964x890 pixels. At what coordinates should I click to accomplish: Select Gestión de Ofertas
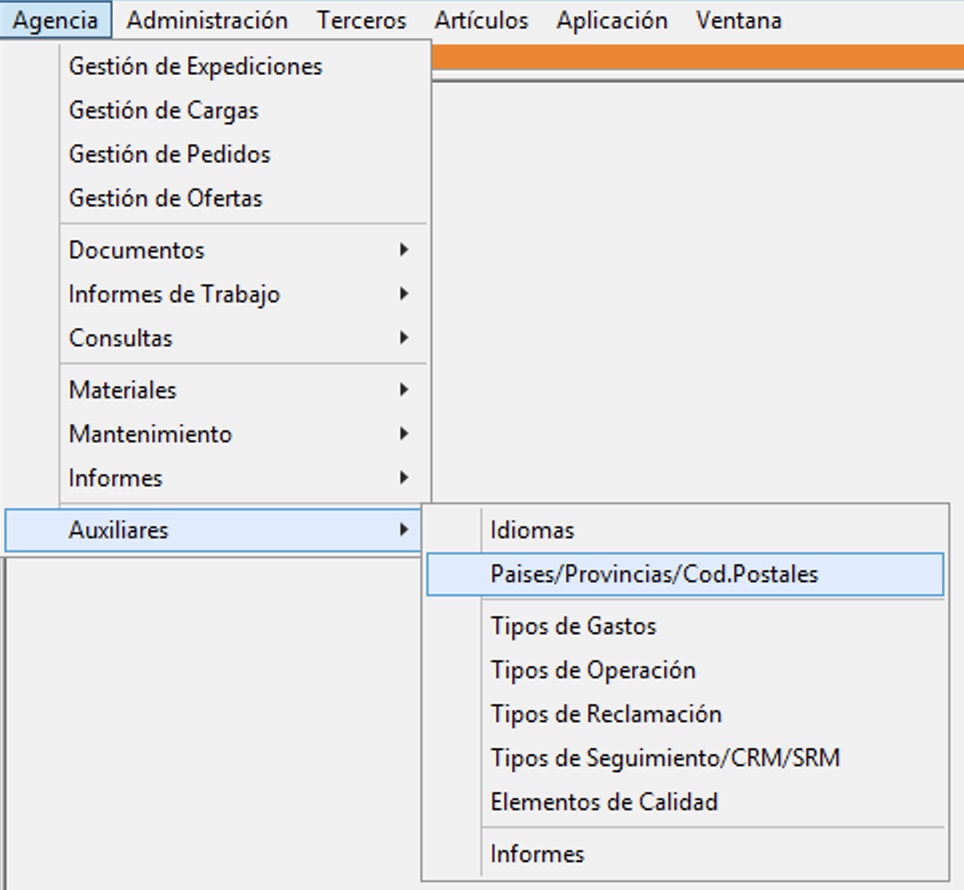pyautogui.click(x=166, y=199)
